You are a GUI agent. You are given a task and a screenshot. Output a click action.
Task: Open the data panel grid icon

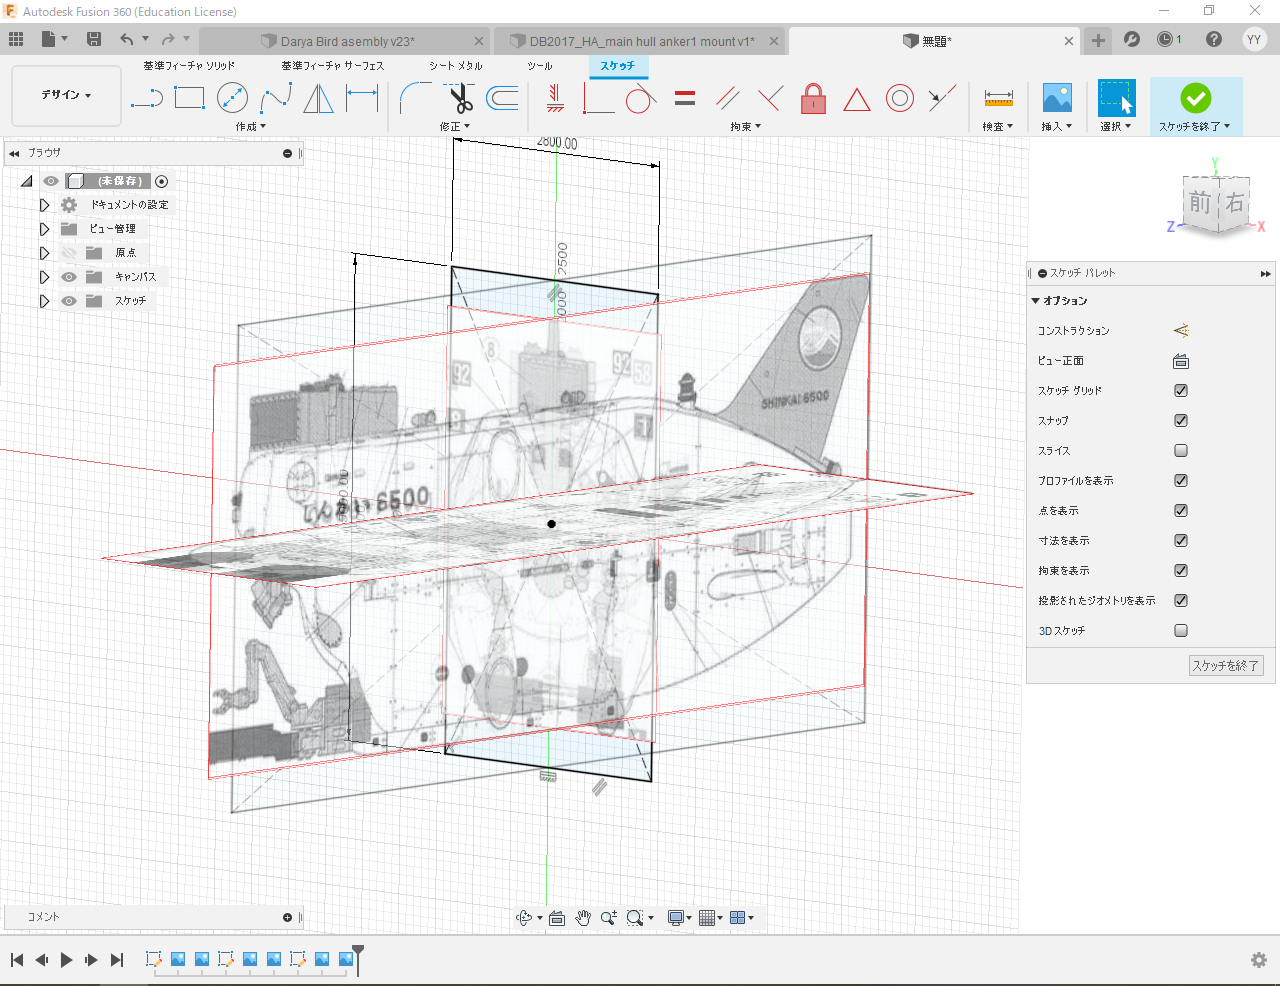16,39
